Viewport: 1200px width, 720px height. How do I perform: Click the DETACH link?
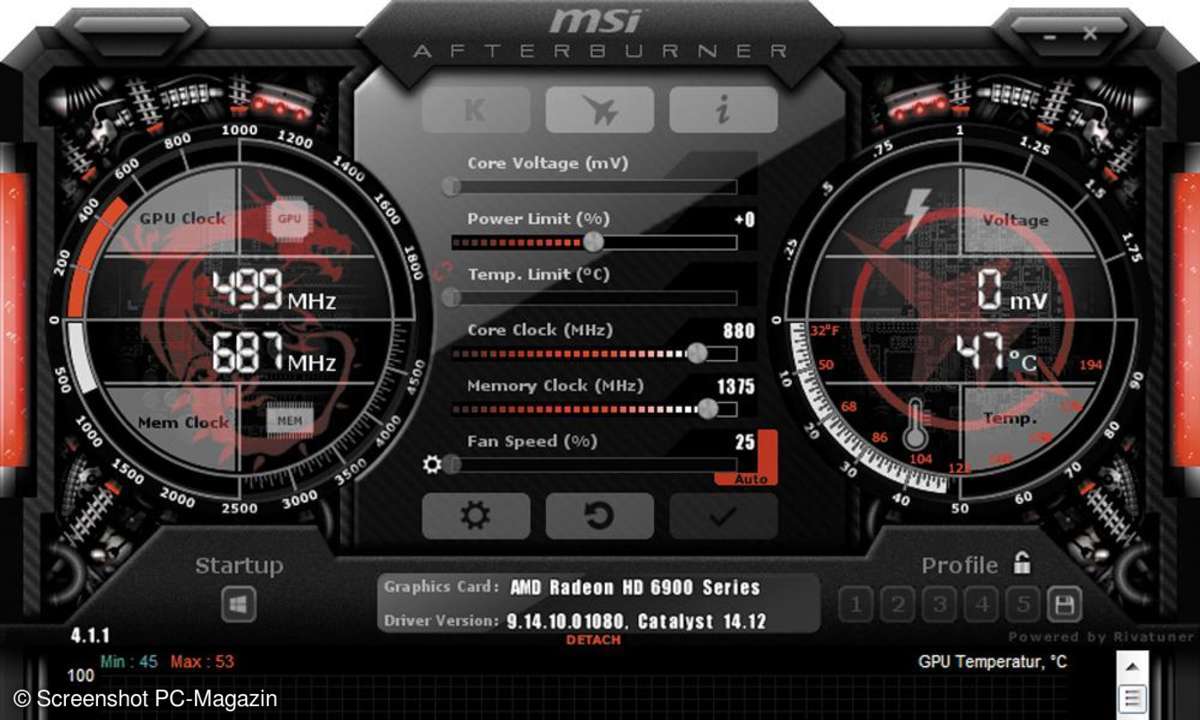[594, 640]
